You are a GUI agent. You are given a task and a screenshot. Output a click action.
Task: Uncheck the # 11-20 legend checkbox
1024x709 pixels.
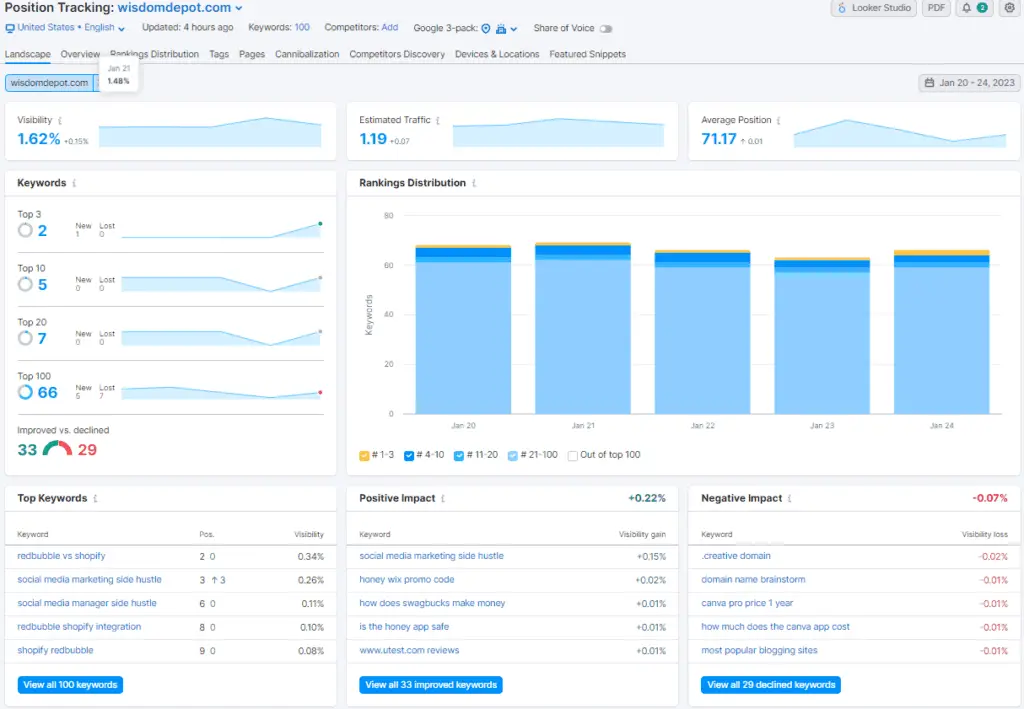459,456
